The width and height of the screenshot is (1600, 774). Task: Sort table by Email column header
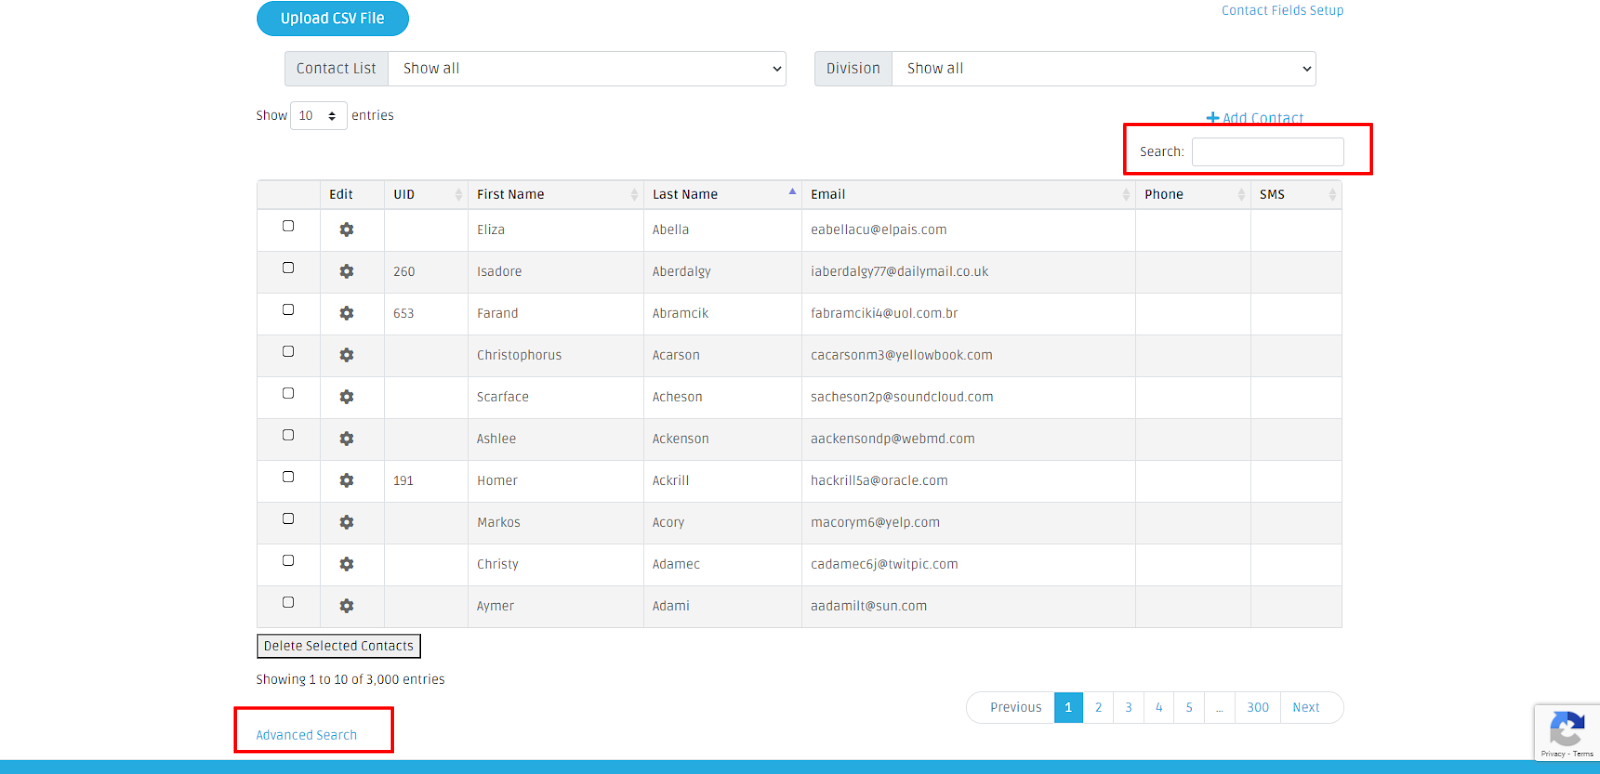(x=828, y=195)
